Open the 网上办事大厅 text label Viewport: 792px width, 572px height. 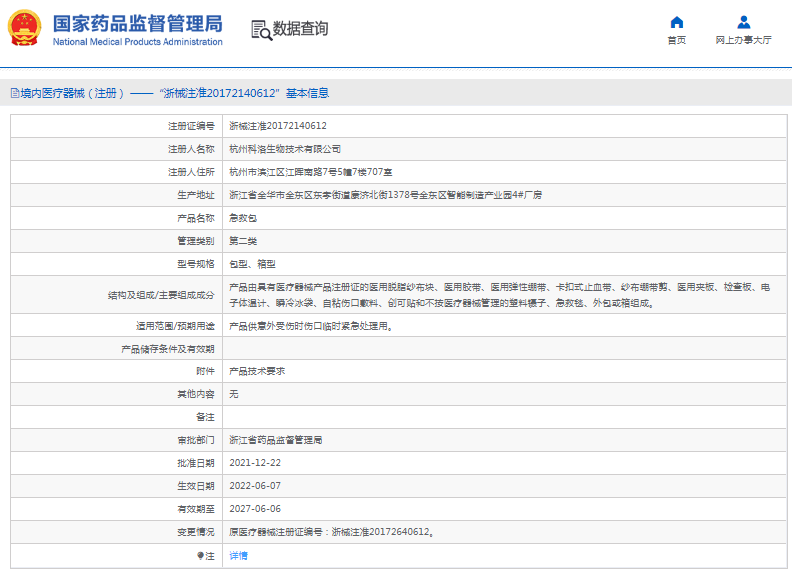[x=743, y=41]
